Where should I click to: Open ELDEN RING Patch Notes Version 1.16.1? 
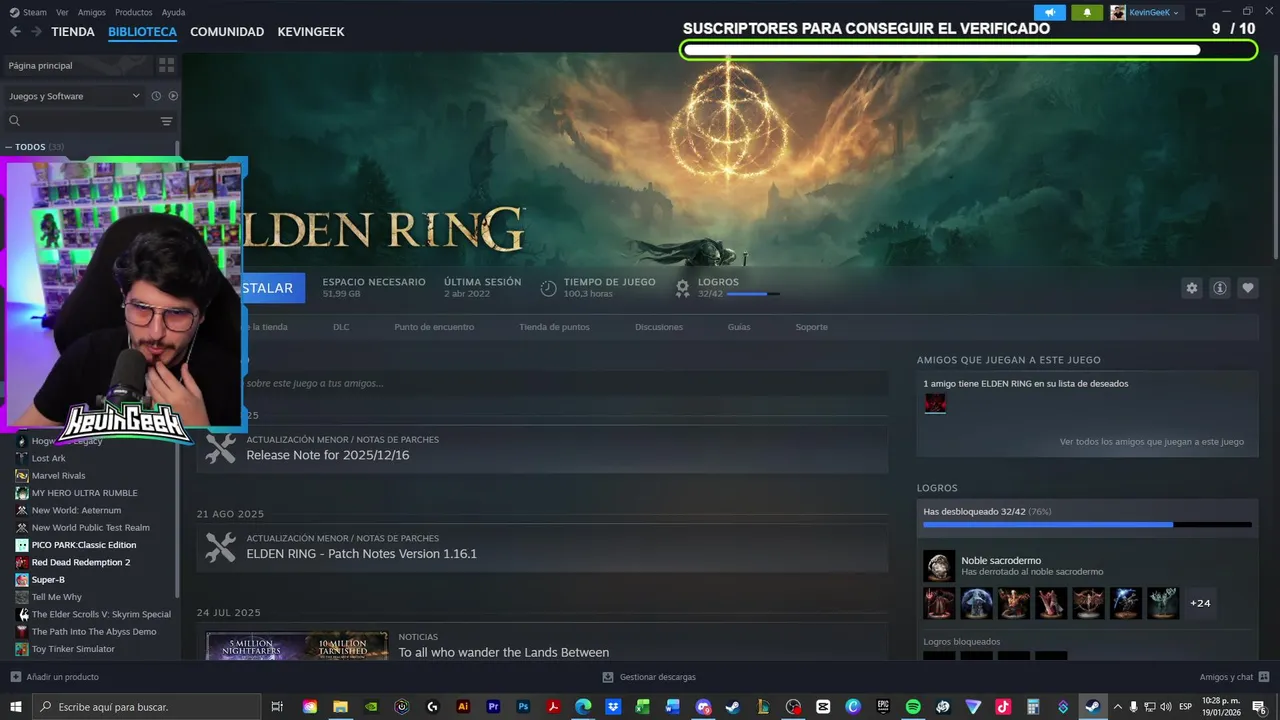click(x=362, y=554)
